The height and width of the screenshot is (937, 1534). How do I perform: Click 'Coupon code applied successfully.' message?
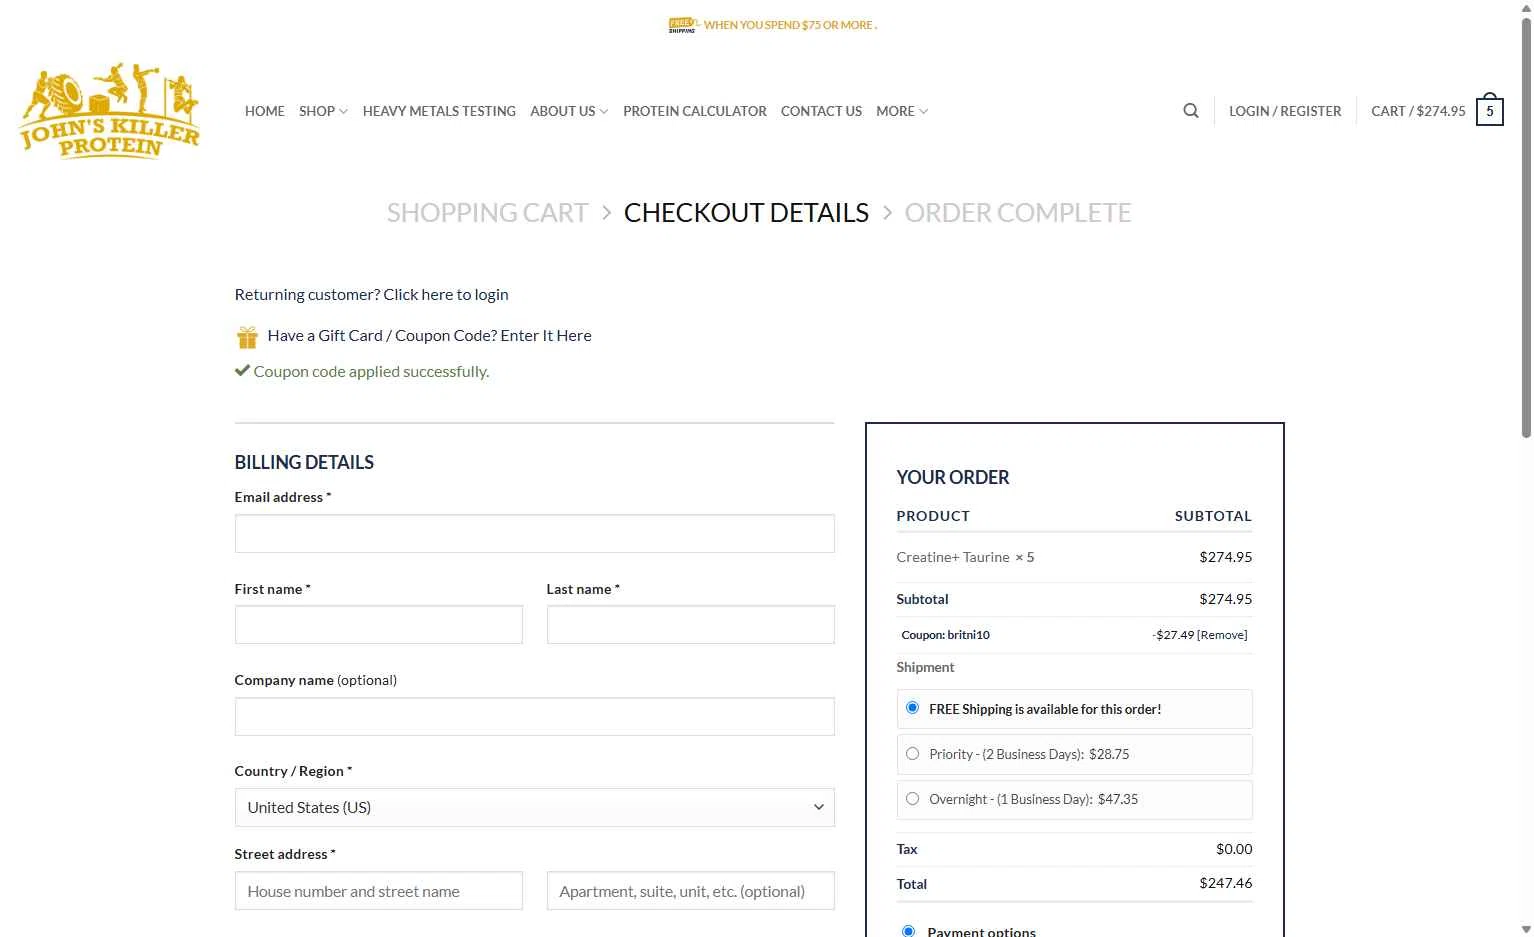[371, 372]
